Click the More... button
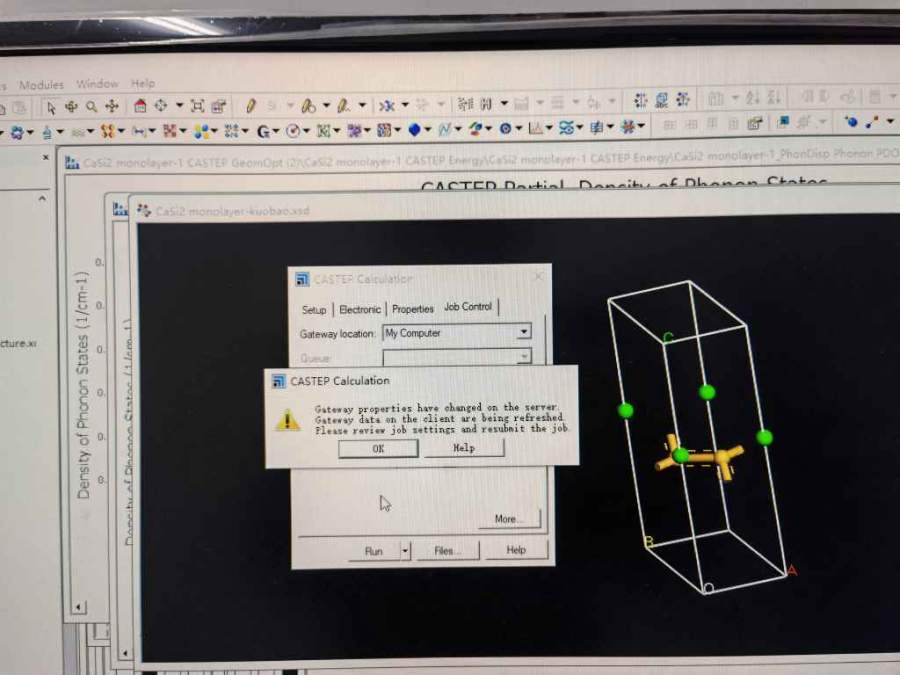The width and height of the screenshot is (900, 675). (x=509, y=519)
